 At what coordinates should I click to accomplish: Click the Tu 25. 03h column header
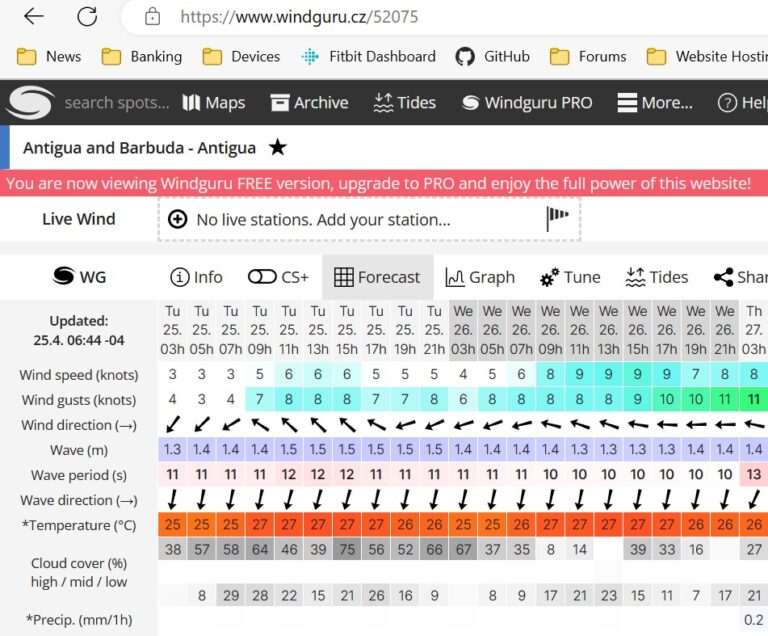pos(172,330)
